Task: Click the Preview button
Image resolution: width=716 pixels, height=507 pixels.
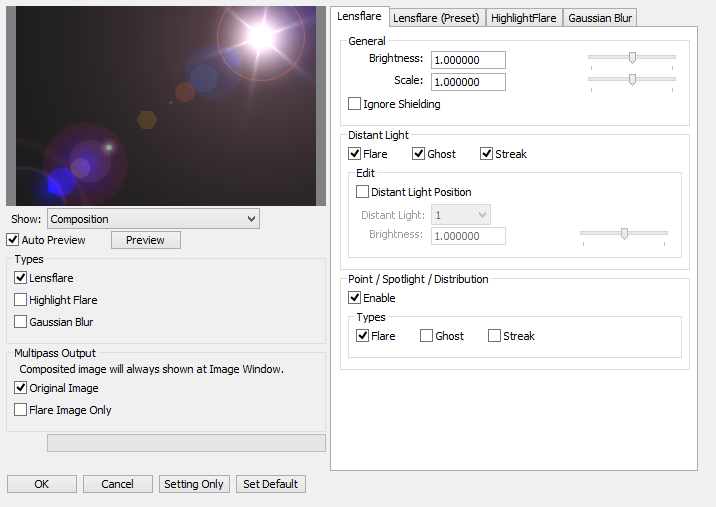Action: click(146, 240)
